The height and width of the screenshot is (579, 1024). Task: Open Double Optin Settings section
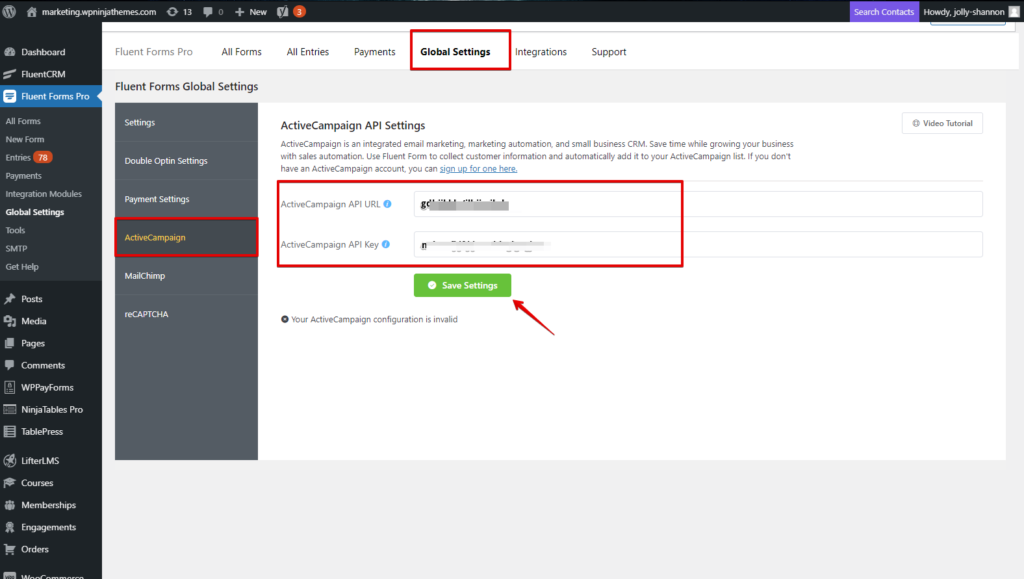point(186,161)
